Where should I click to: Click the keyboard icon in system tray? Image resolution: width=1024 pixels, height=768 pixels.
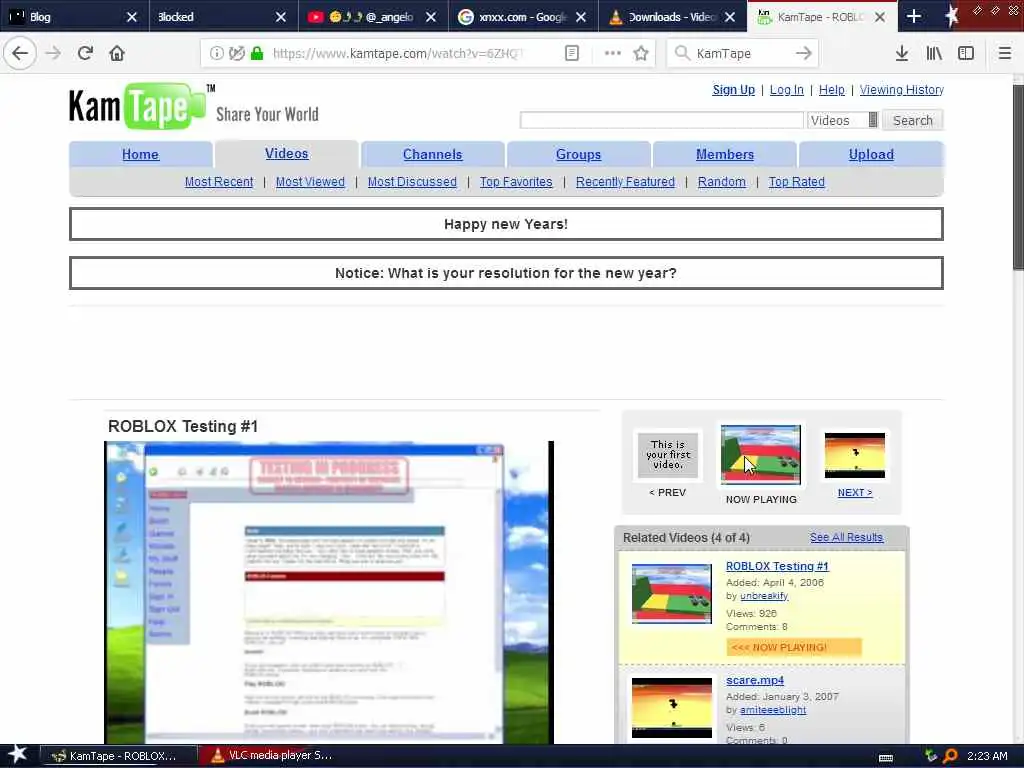(x=886, y=757)
